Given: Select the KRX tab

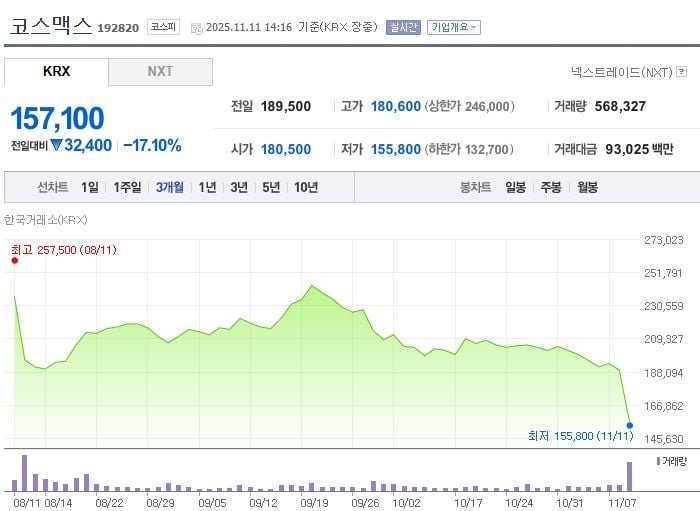Looking at the screenshot, I should click(x=57, y=72).
